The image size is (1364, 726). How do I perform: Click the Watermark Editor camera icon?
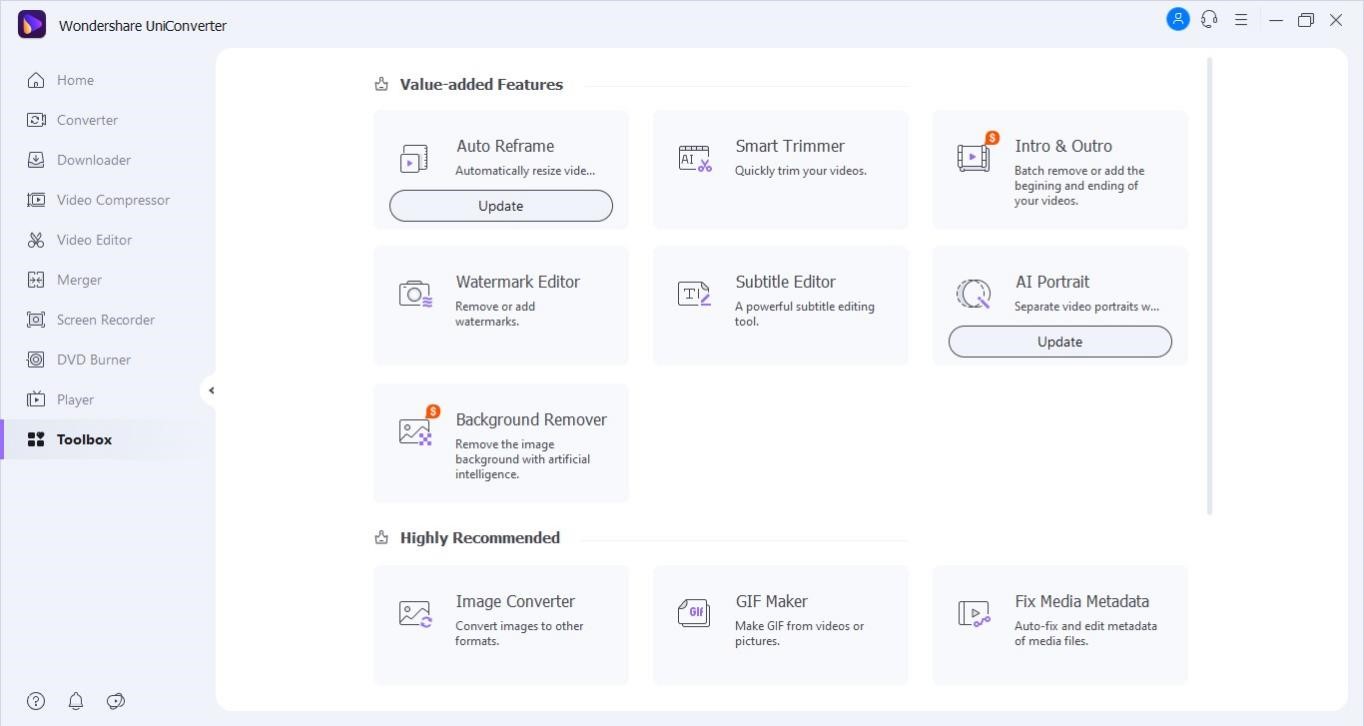coord(415,294)
